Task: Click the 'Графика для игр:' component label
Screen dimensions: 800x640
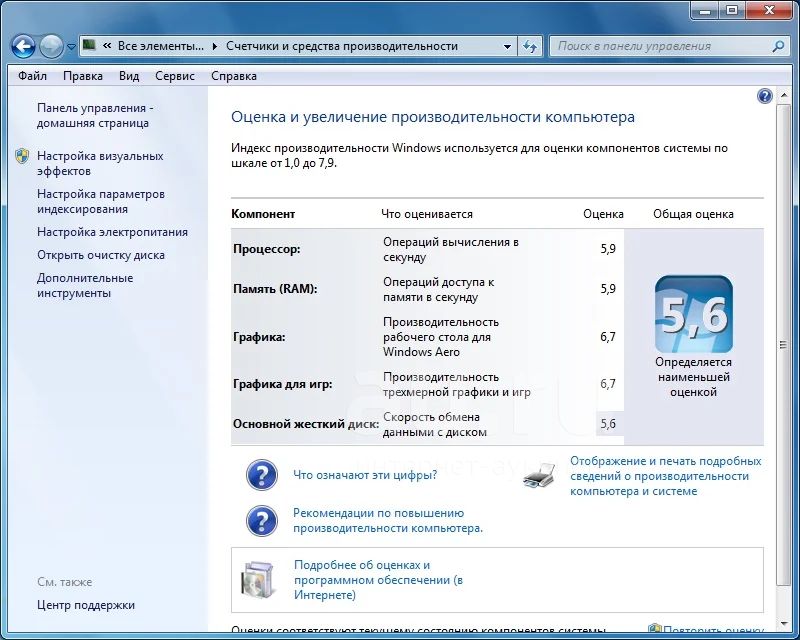Action: click(x=283, y=384)
